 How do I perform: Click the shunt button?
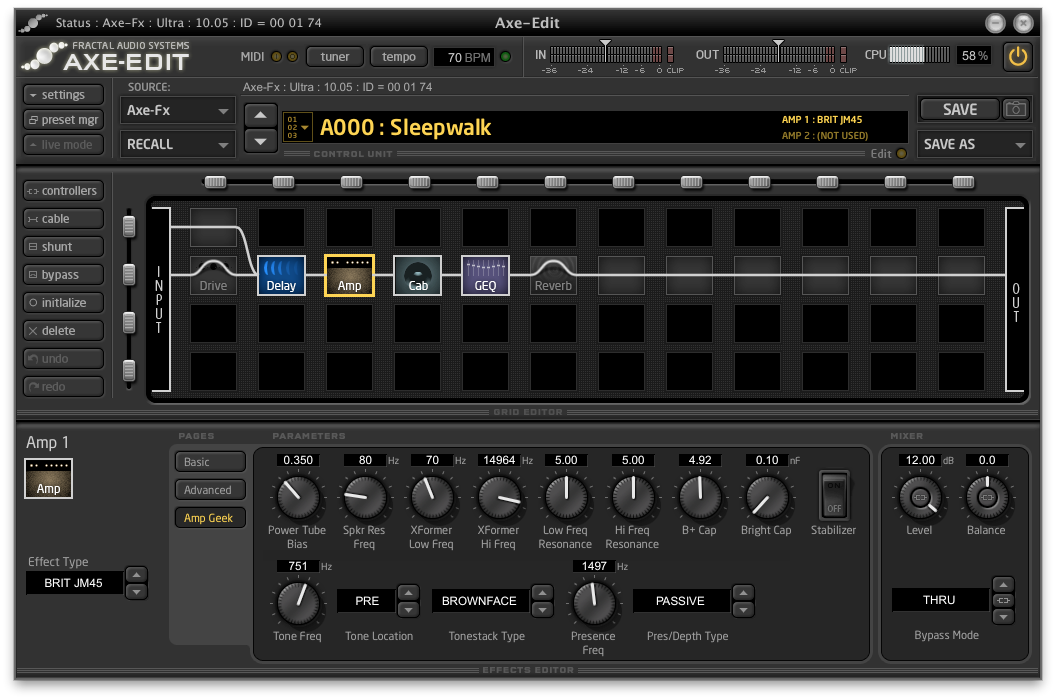(63, 247)
